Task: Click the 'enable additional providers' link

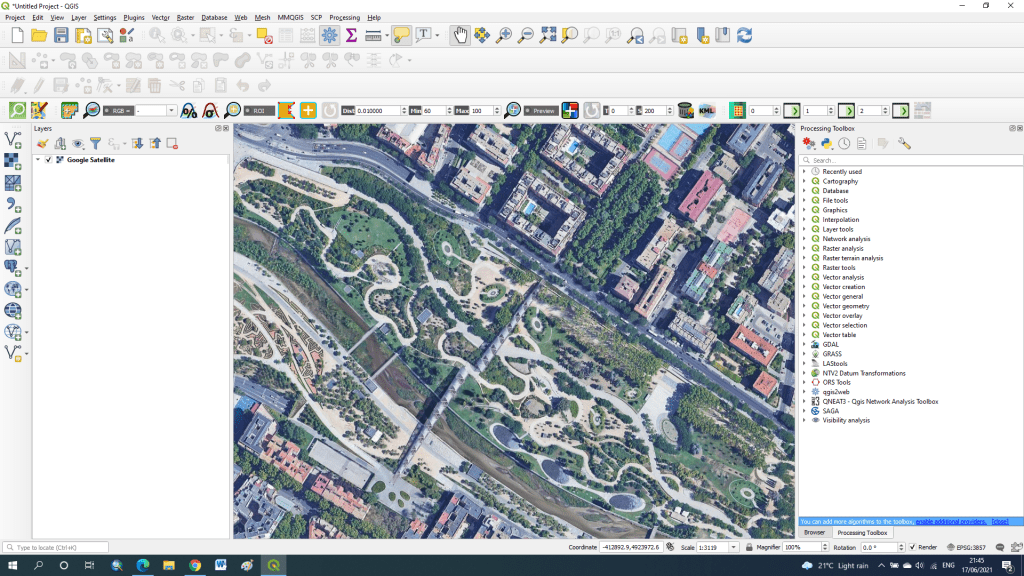Action: [x=950, y=522]
